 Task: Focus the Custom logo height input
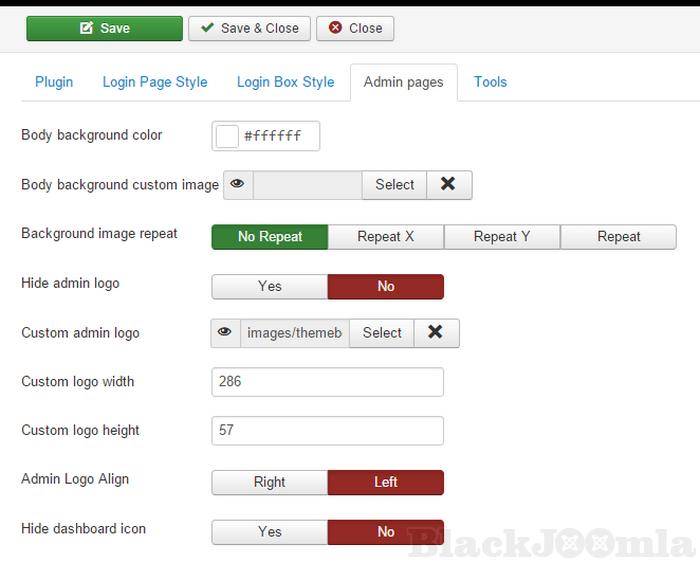(327, 430)
